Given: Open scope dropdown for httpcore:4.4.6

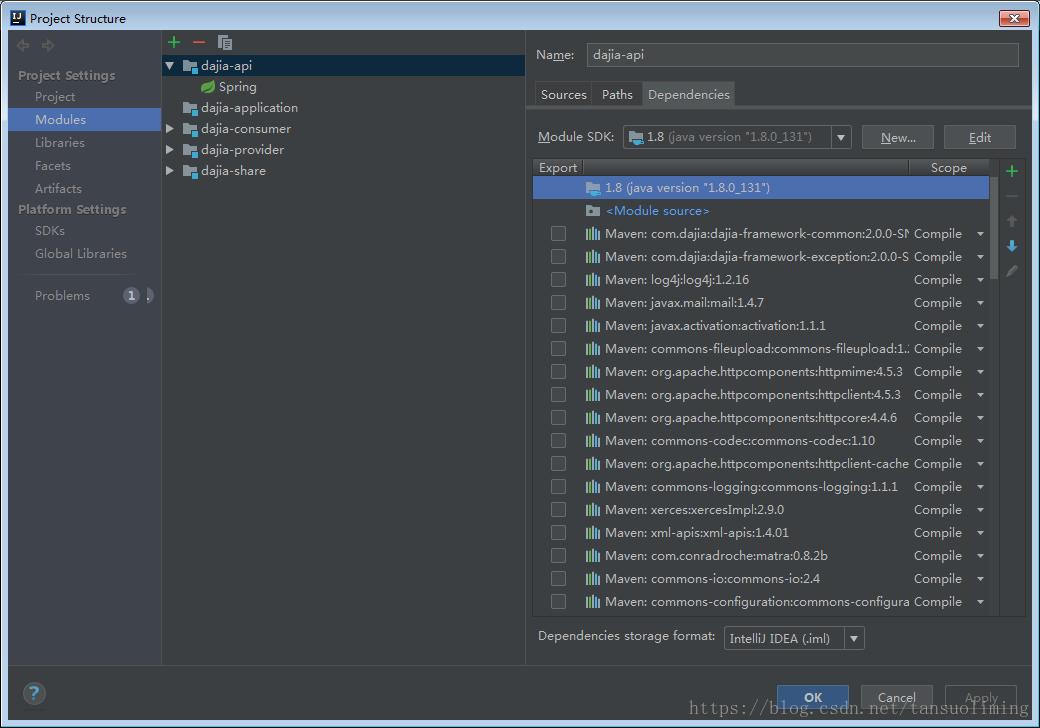Looking at the screenshot, I should (x=980, y=418).
